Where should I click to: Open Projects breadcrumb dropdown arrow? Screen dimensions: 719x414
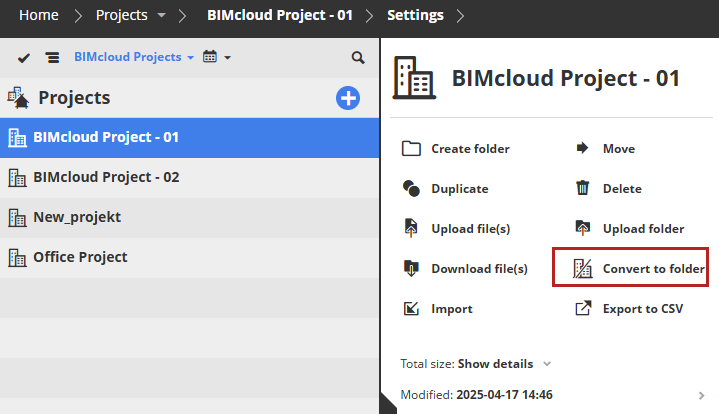[x=161, y=16]
